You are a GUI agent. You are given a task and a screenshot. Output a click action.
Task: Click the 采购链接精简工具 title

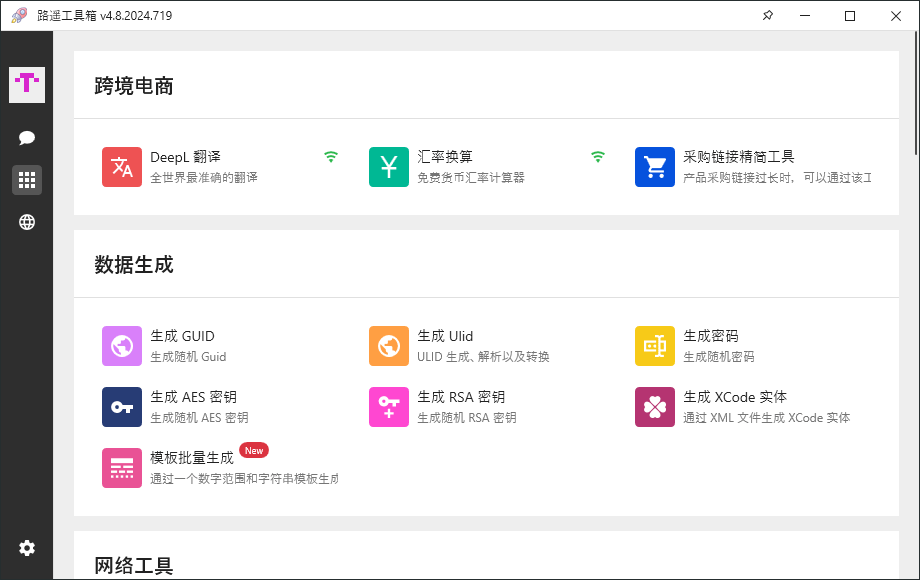(x=739, y=157)
